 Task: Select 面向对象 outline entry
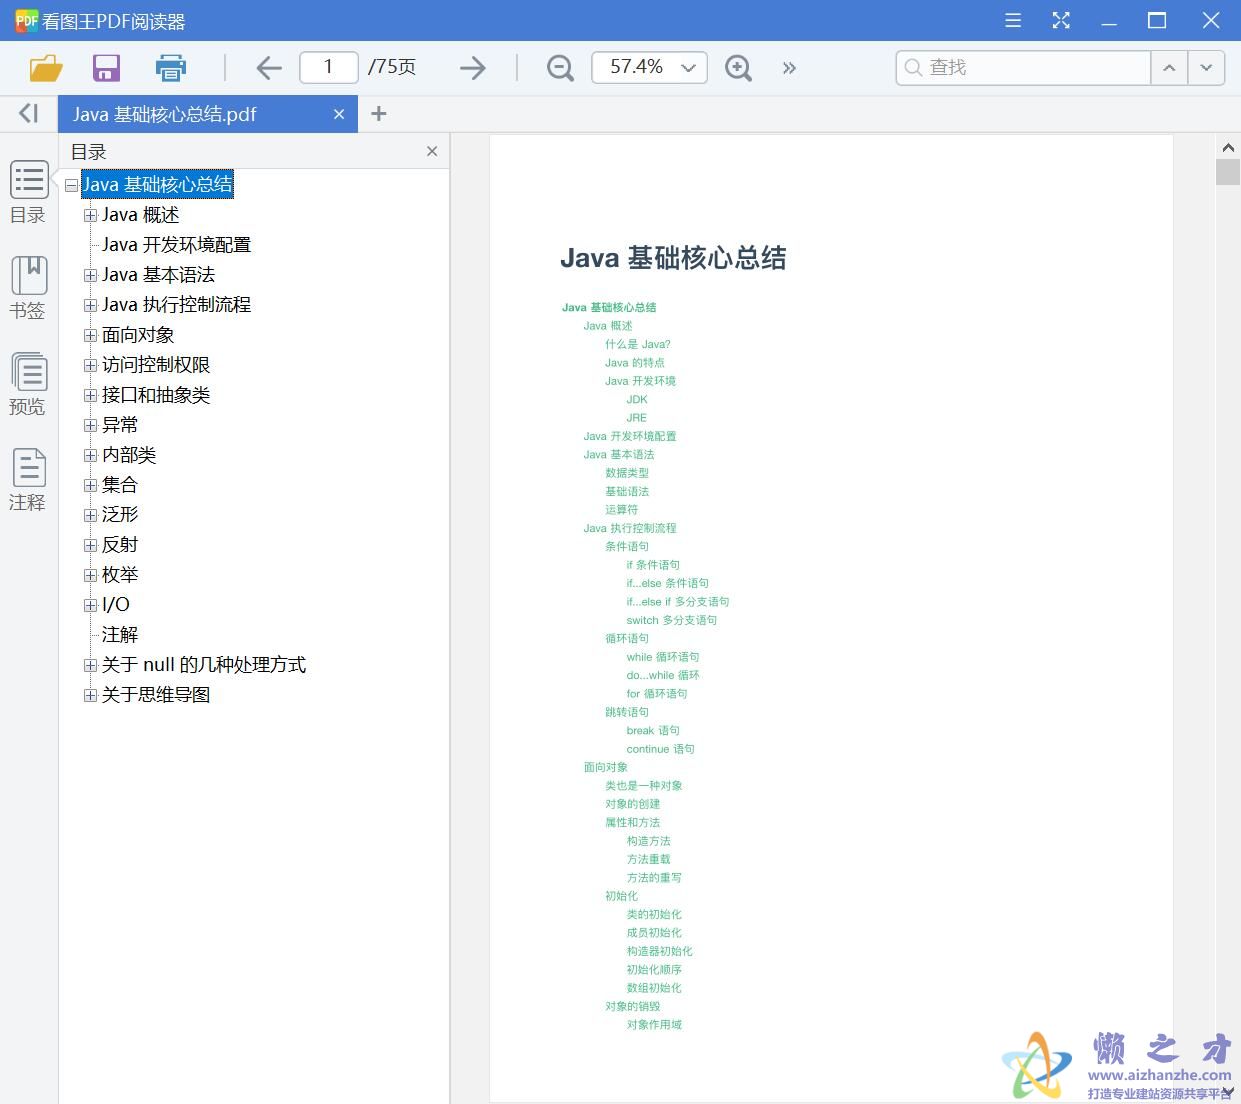[x=138, y=335]
